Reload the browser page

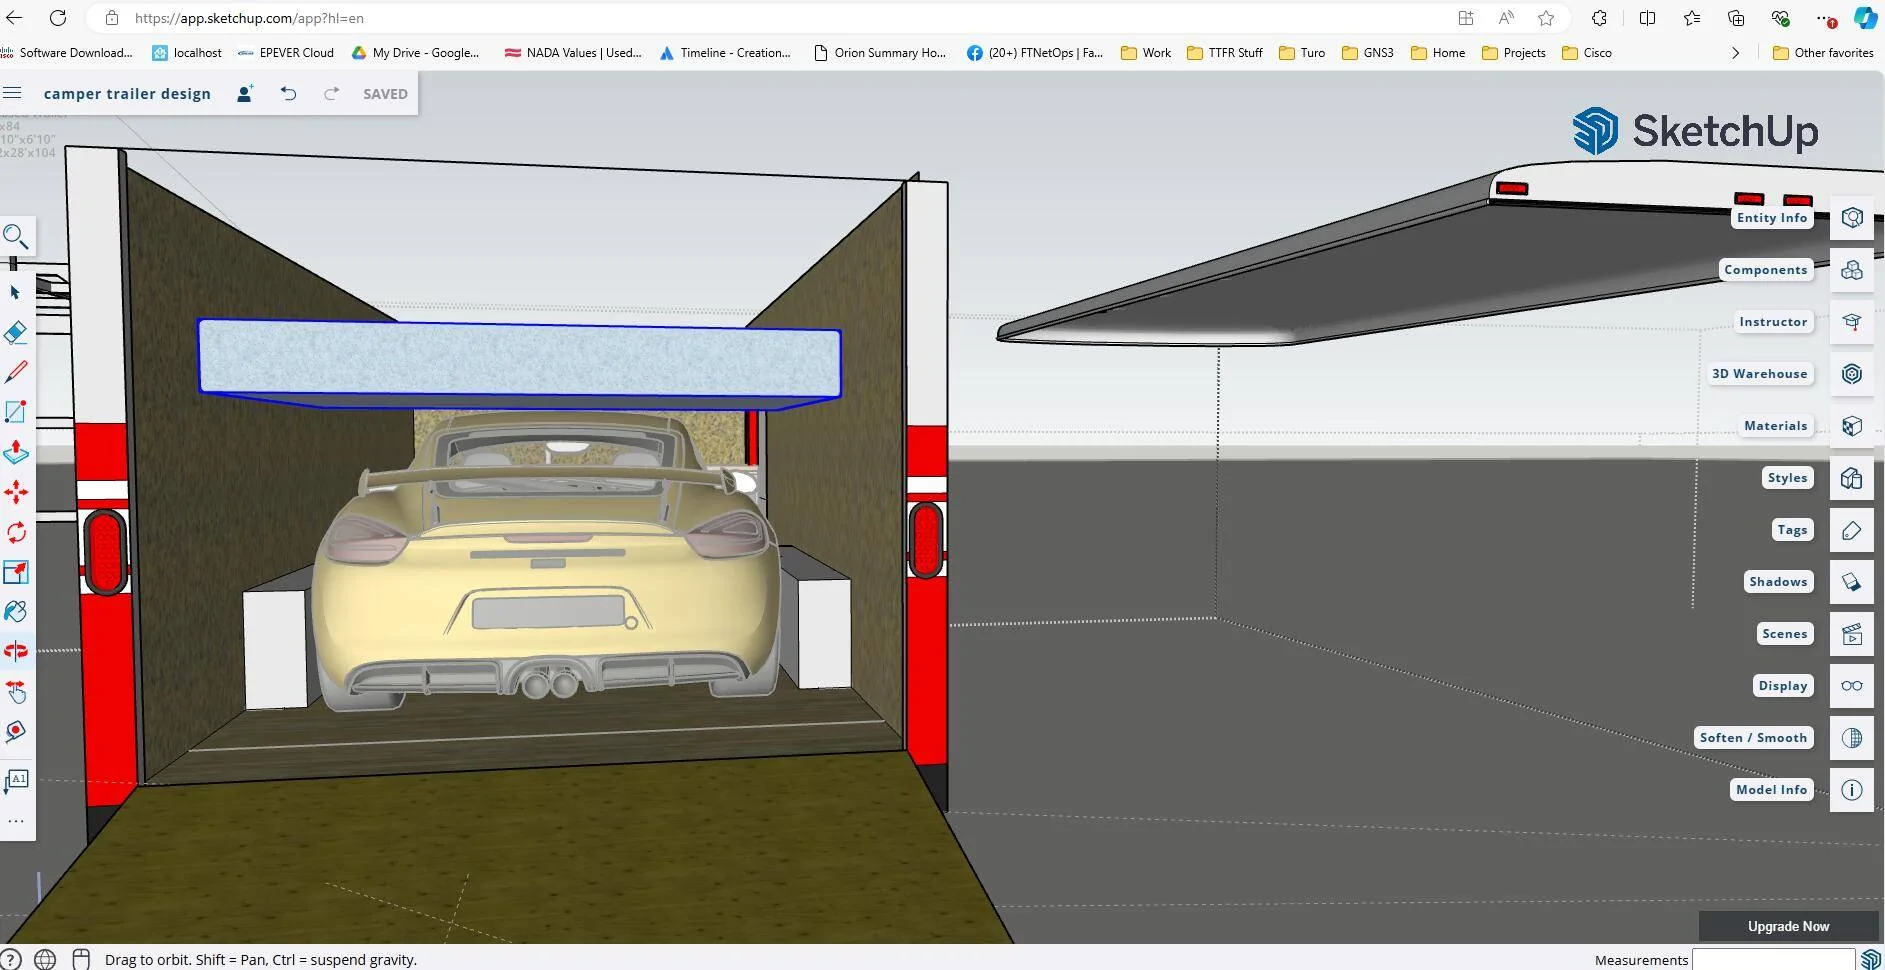tap(58, 18)
